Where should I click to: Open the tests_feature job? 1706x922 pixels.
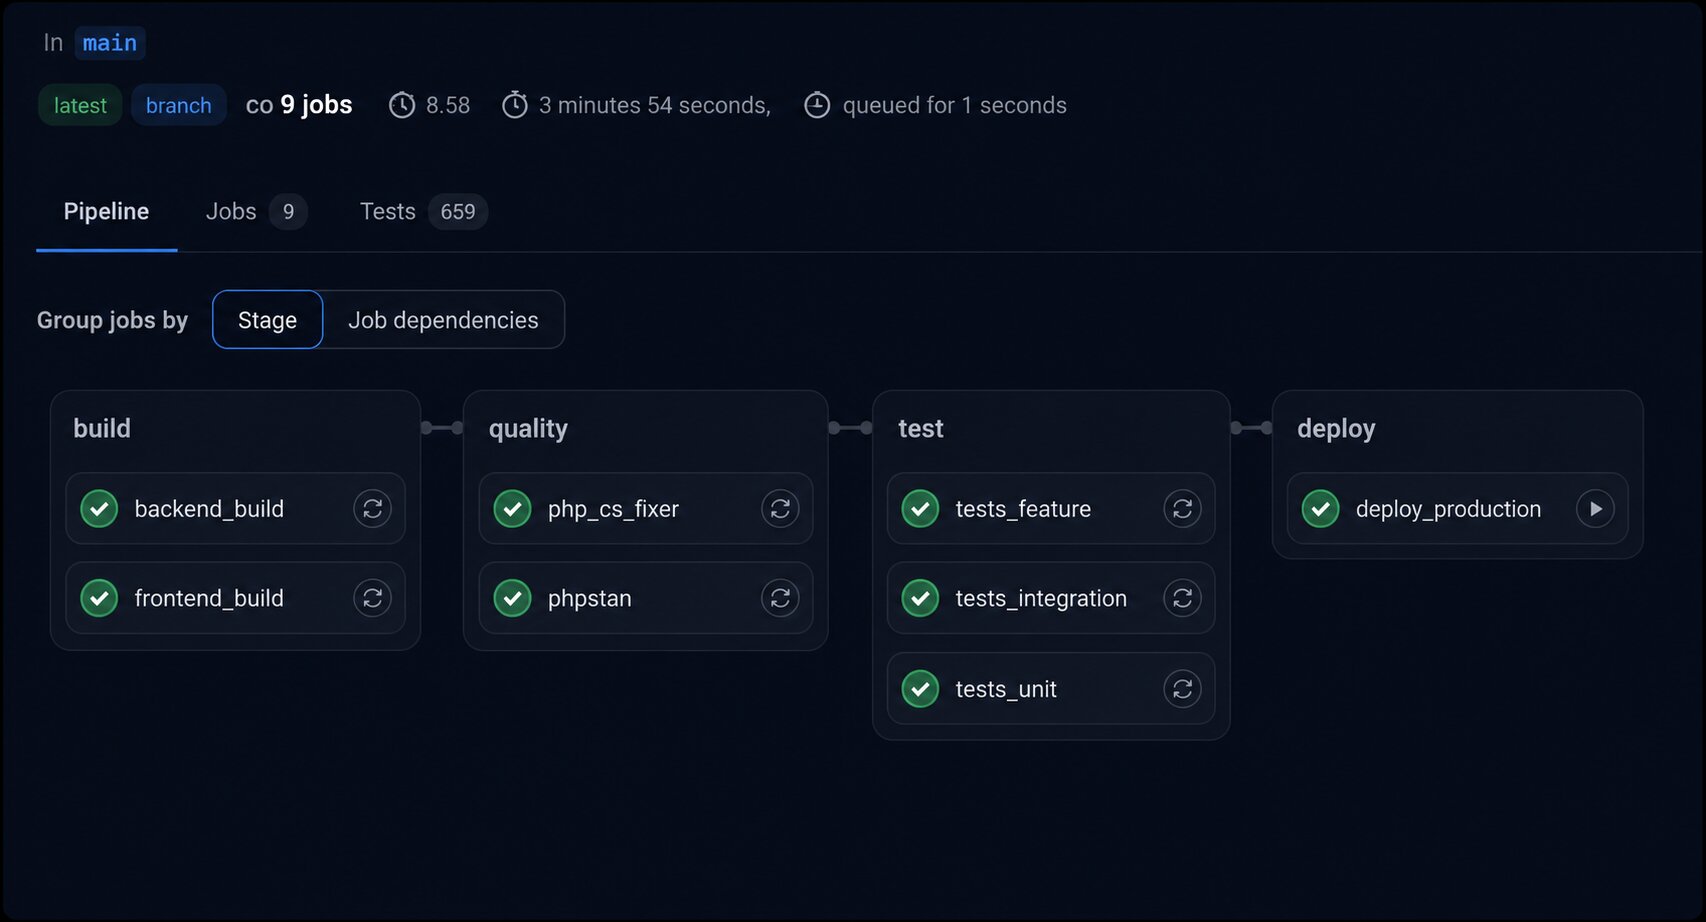pos(1023,509)
